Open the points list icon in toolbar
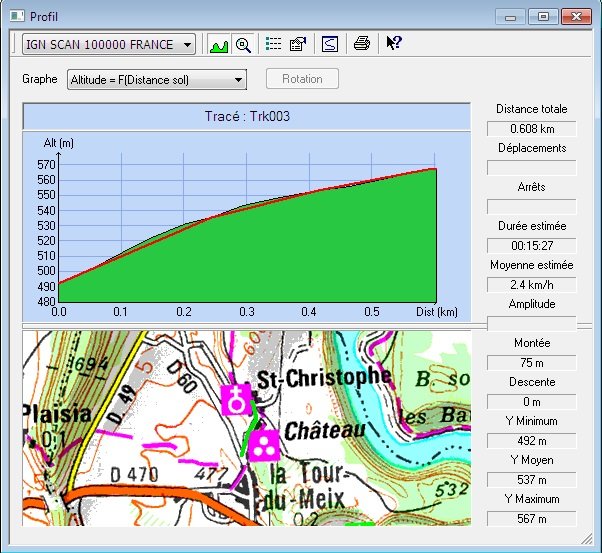This screenshot has width=602, height=553. pos(273,44)
